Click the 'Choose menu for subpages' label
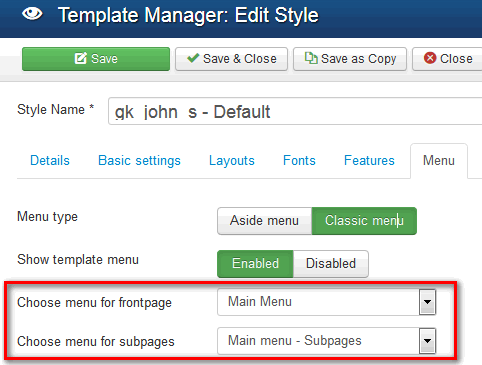The image size is (482, 365). (96, 342)
